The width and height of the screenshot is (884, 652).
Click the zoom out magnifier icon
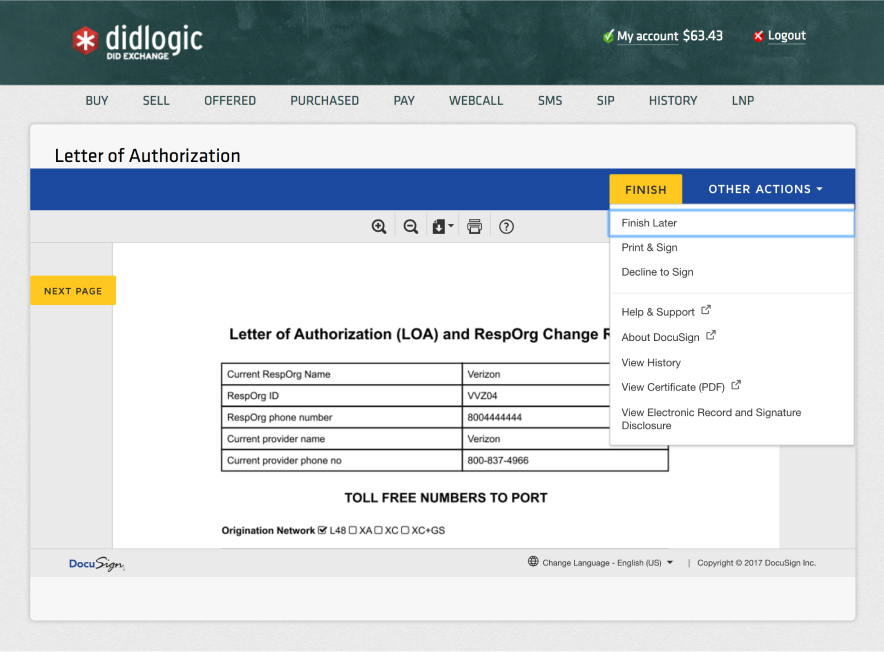click(410, 227)
